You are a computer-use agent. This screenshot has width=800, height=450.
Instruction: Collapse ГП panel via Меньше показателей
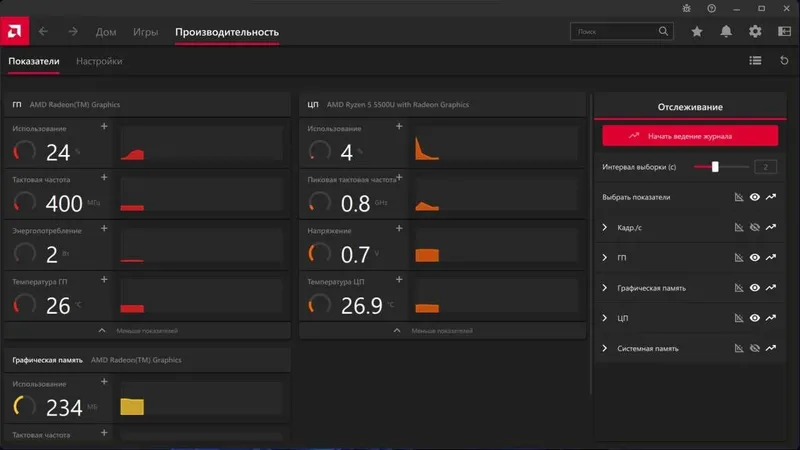138,331
